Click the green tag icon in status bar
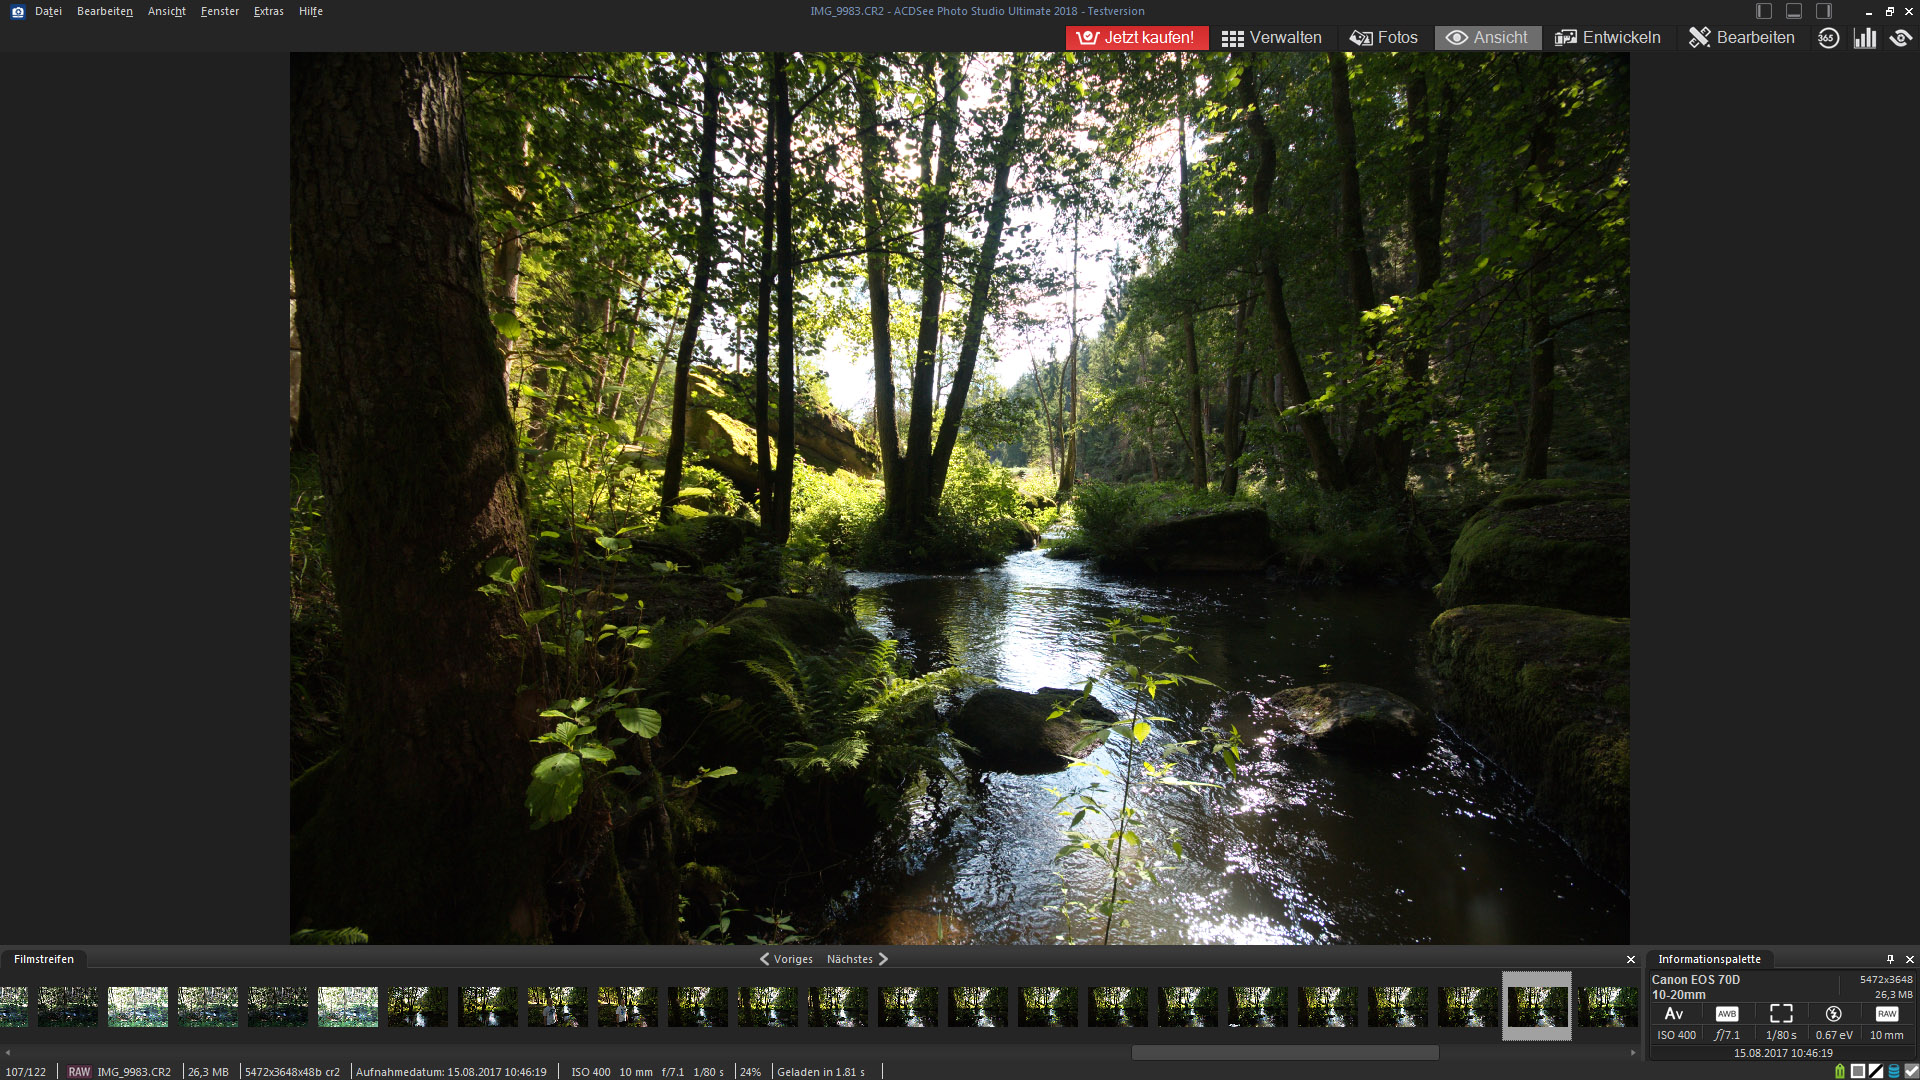The width and height of the screenshot is (1920, 1080). pyautogui.click(x=1840, y=1071)
